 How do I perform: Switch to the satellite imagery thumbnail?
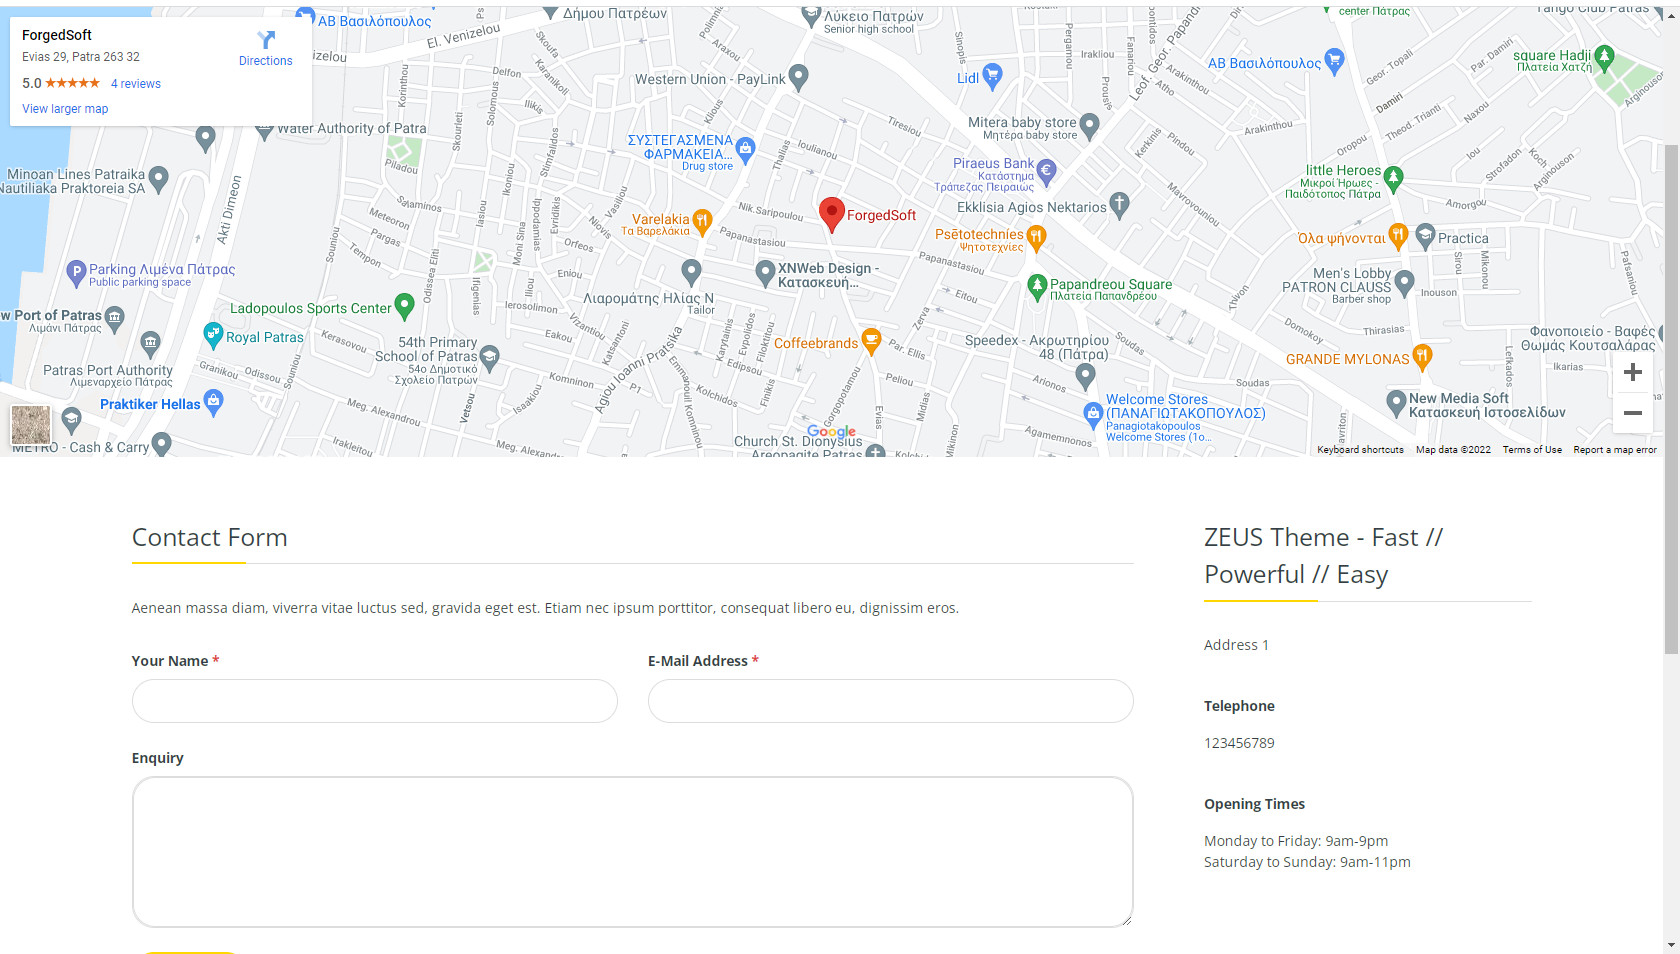[30, 425]
